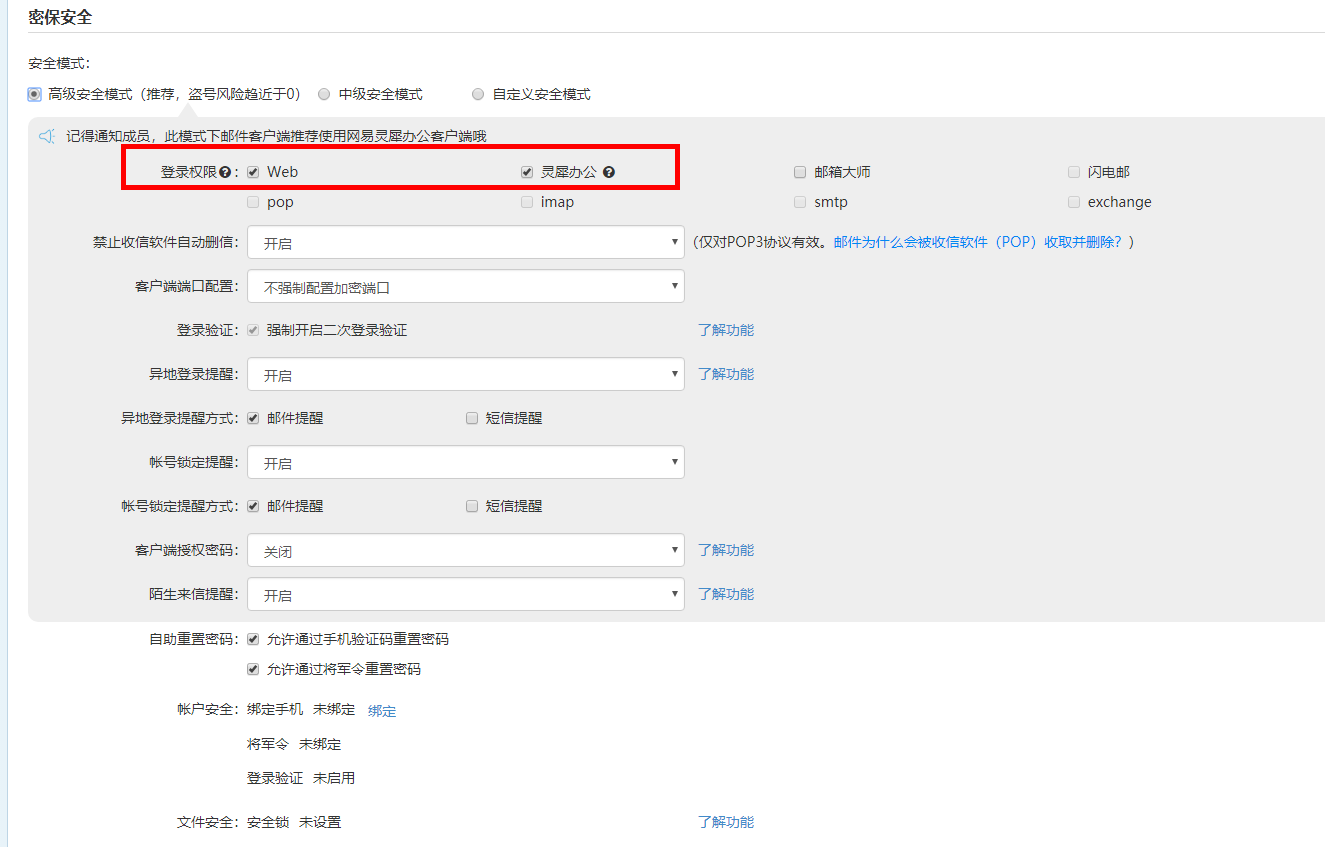Click help icon next to 登录权限 label
This screenshot has width=1325, height=847.
coord(225,172)
